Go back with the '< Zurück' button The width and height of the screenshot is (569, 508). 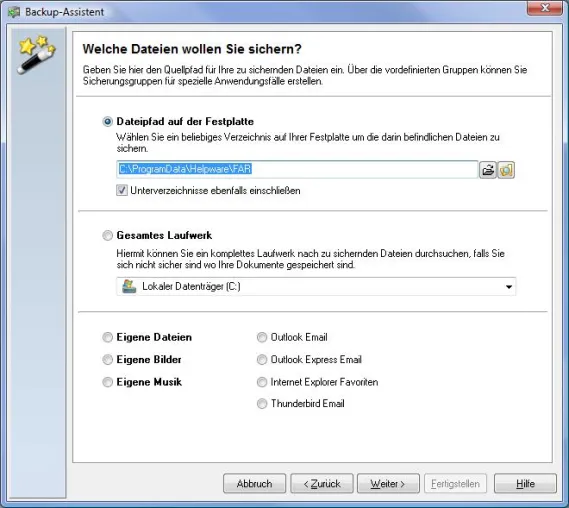[322, 484]
